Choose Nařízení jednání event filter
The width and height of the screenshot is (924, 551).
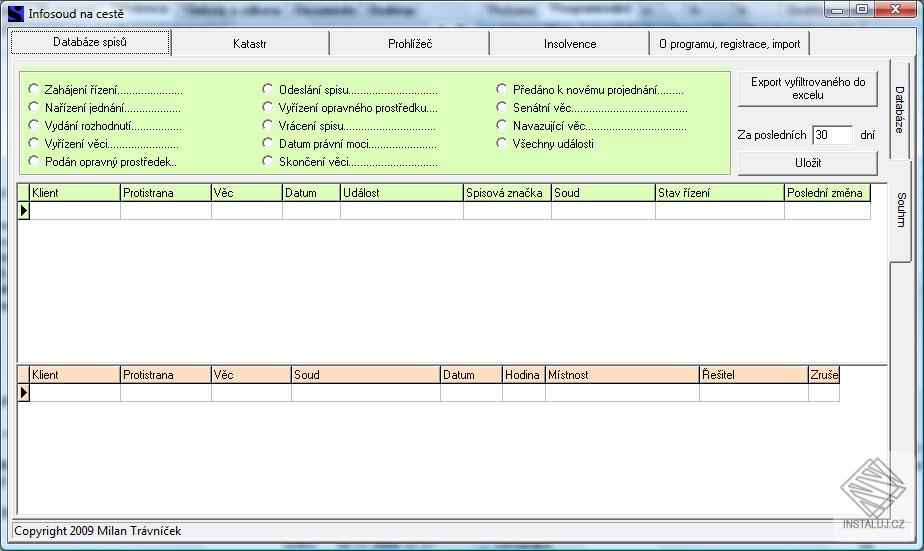(34, 107)
